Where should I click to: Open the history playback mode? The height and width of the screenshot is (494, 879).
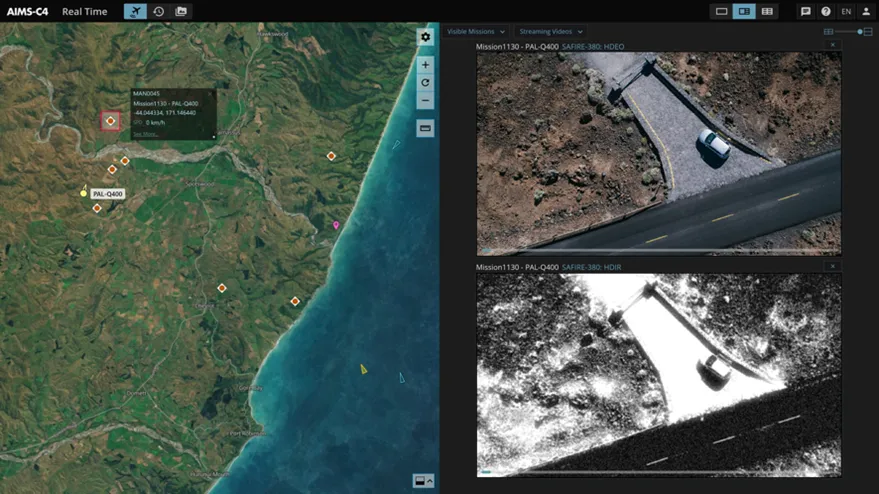pos(159,11)
